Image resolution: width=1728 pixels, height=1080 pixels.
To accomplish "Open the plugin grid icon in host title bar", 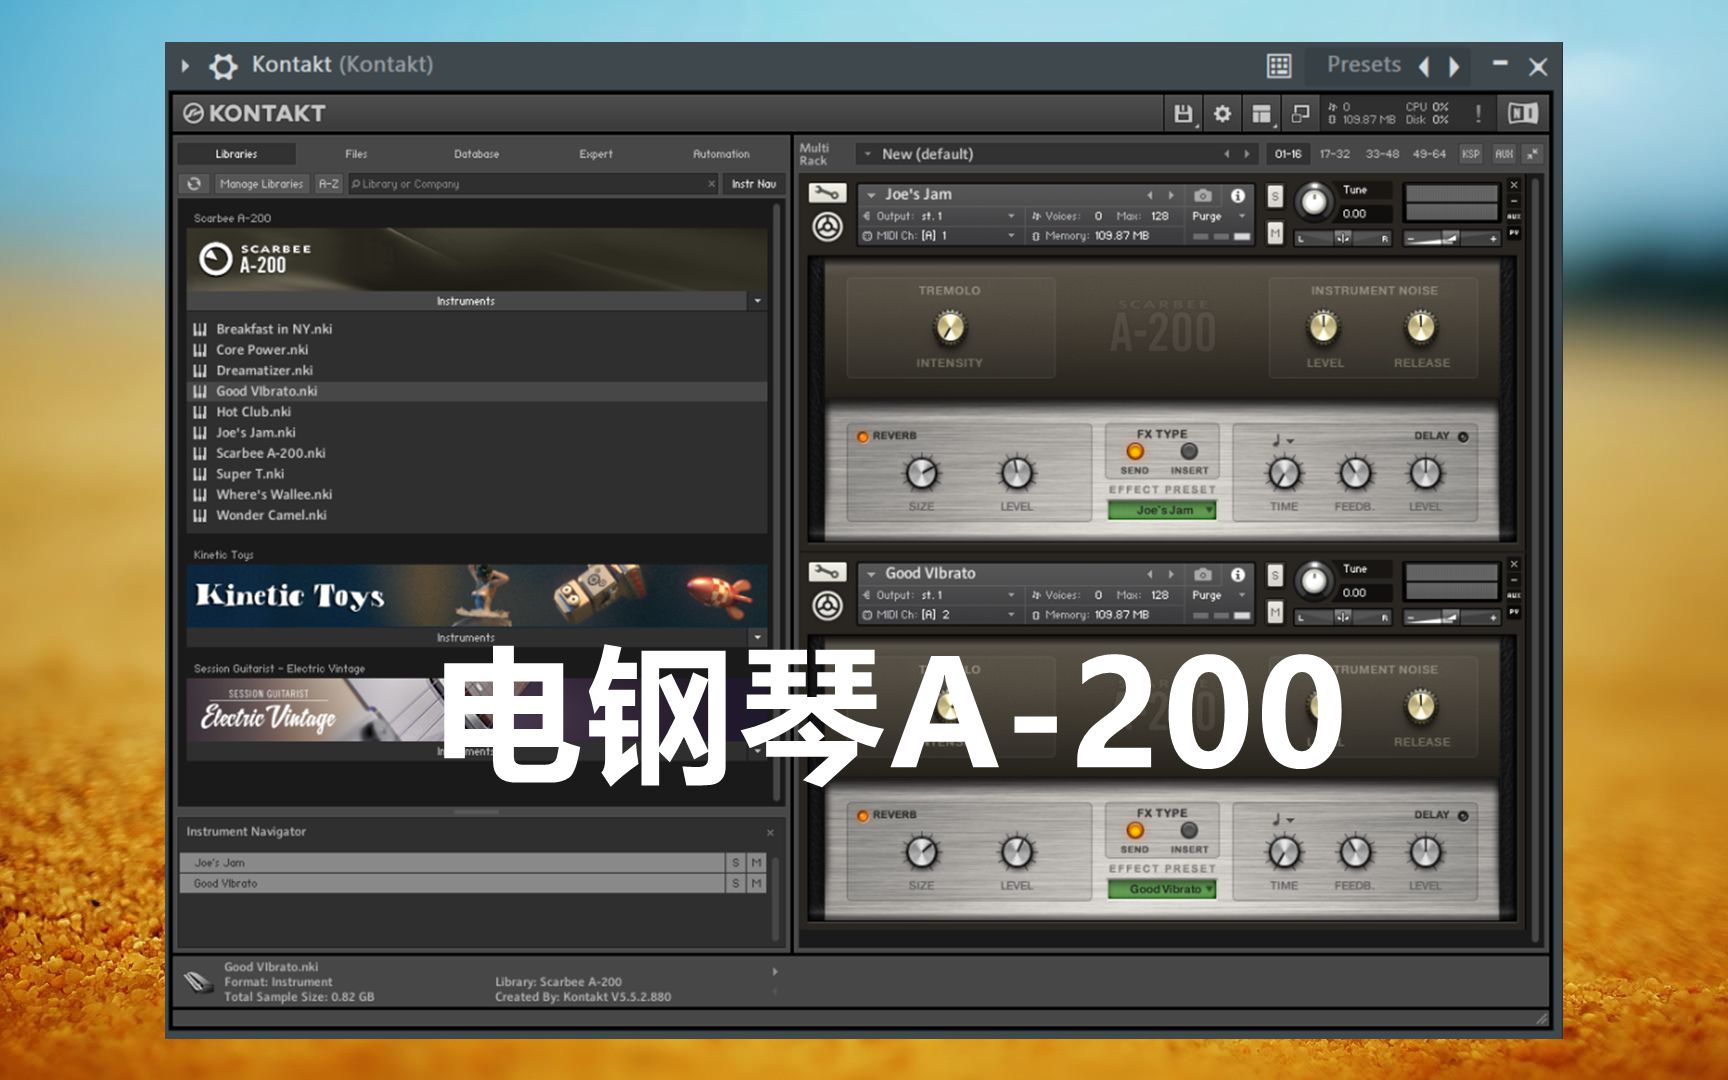I will (x=1279, y=66).
